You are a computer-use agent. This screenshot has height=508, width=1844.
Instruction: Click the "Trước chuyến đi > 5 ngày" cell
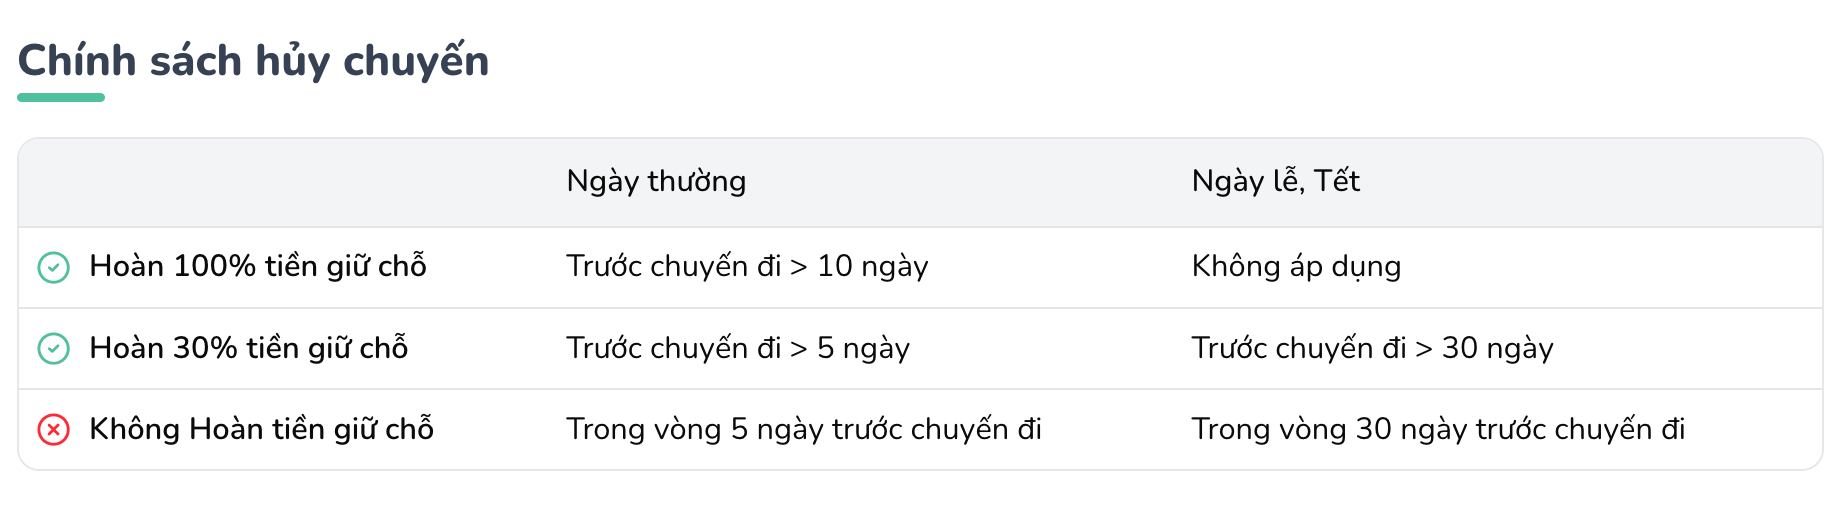(x=738, y=348)
